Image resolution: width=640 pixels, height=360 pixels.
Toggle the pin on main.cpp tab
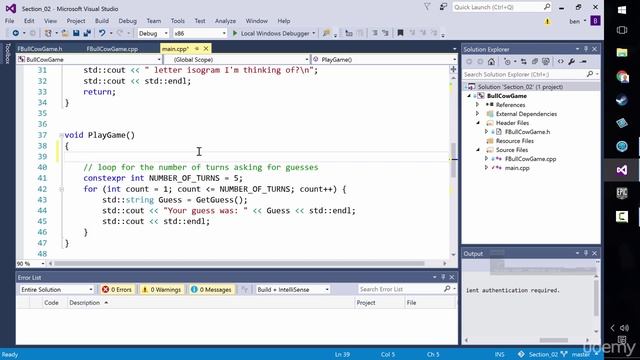click(x=196, y=49)
